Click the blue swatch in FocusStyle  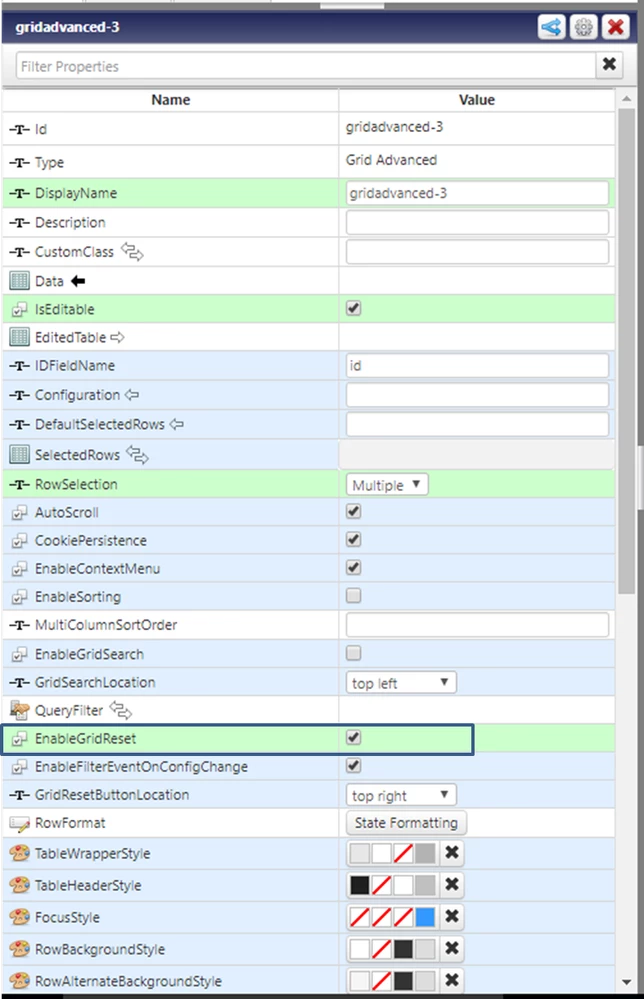[x=425, y=917]
